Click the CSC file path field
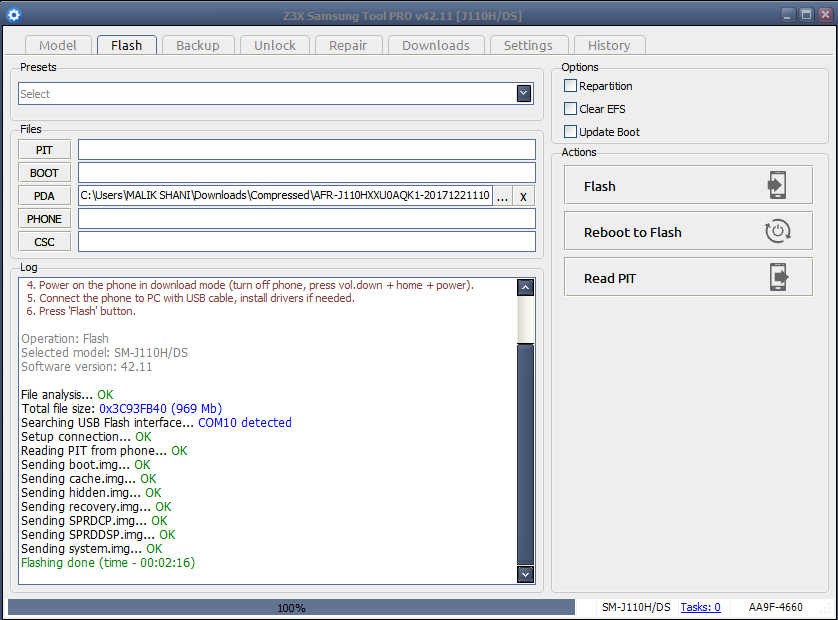The height and width of the screenshot is (620, 838). click(306, 242)
